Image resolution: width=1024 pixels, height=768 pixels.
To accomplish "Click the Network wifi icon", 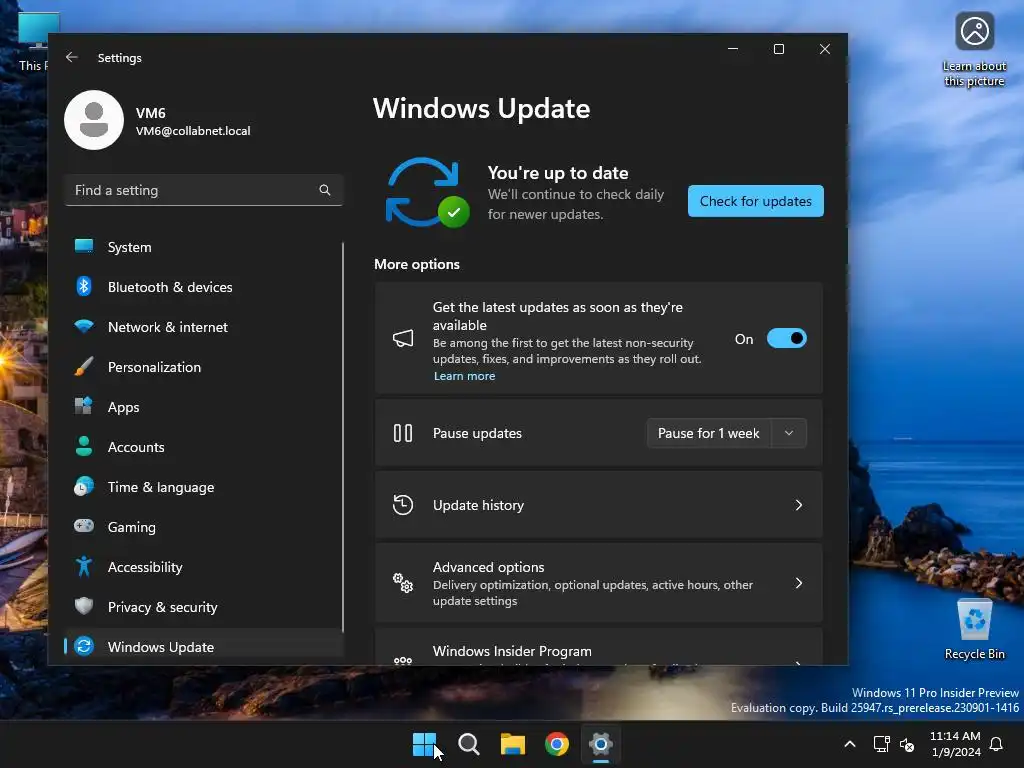I will [84, 326].
